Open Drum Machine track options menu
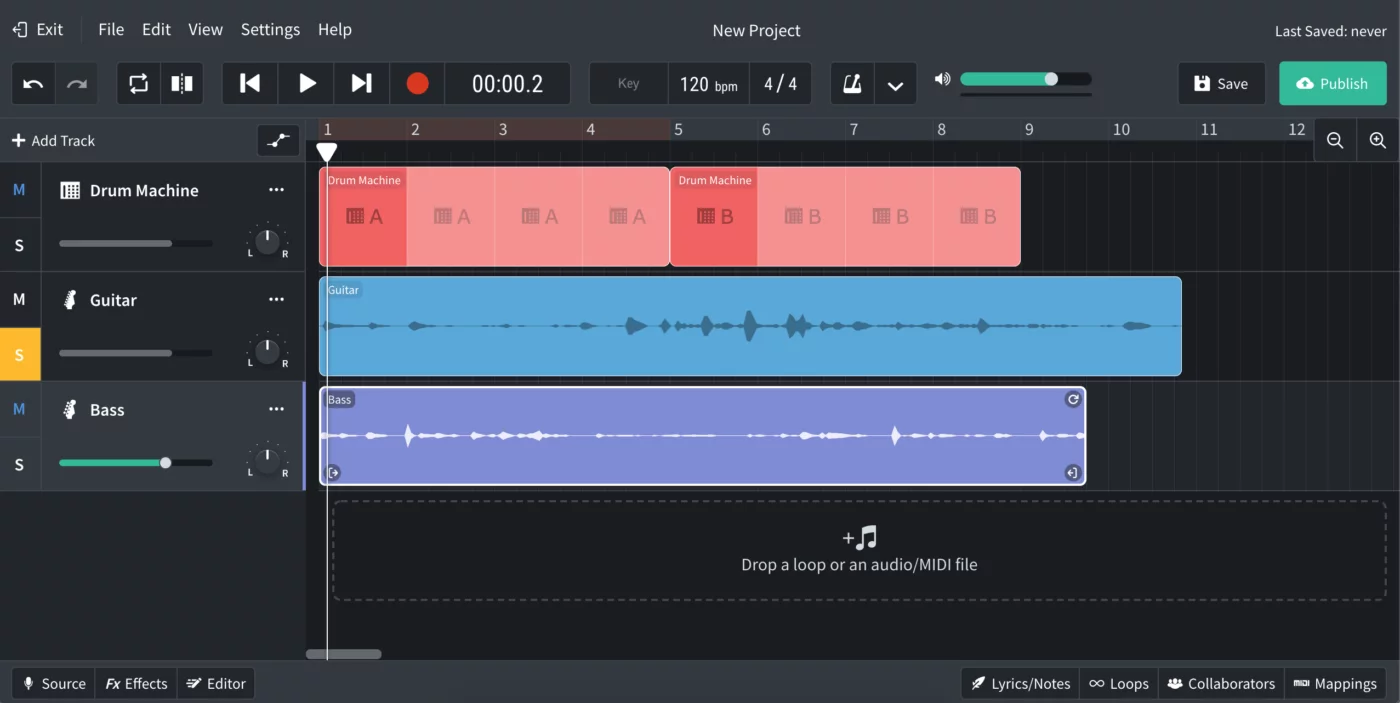 pos(276,190)
